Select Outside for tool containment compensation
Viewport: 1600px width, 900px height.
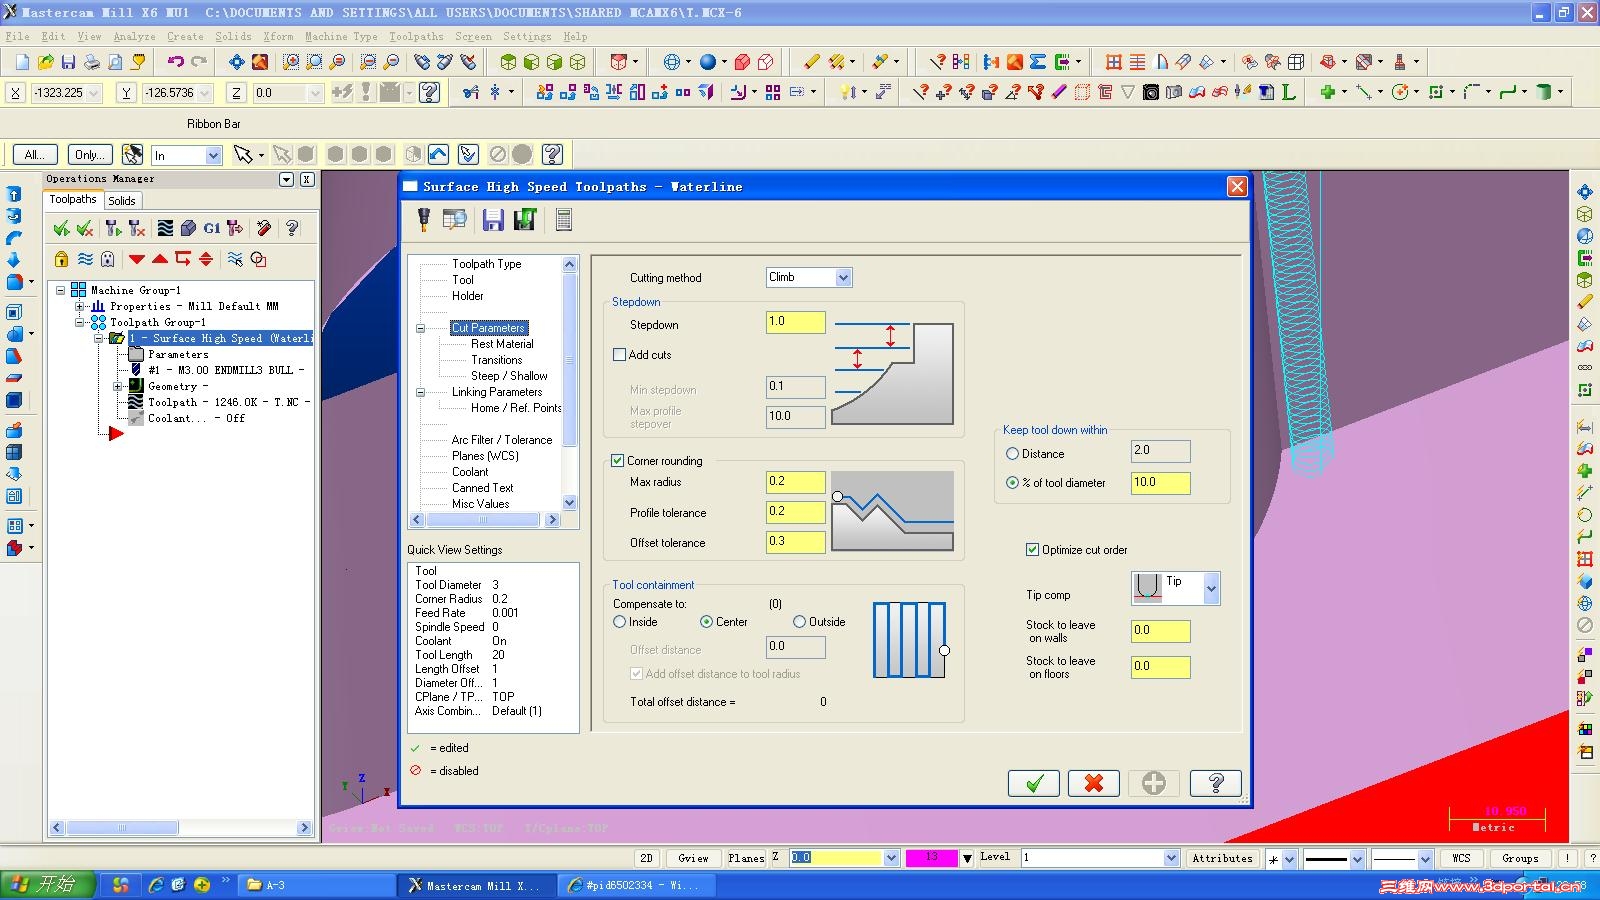[x=799, y=622]
